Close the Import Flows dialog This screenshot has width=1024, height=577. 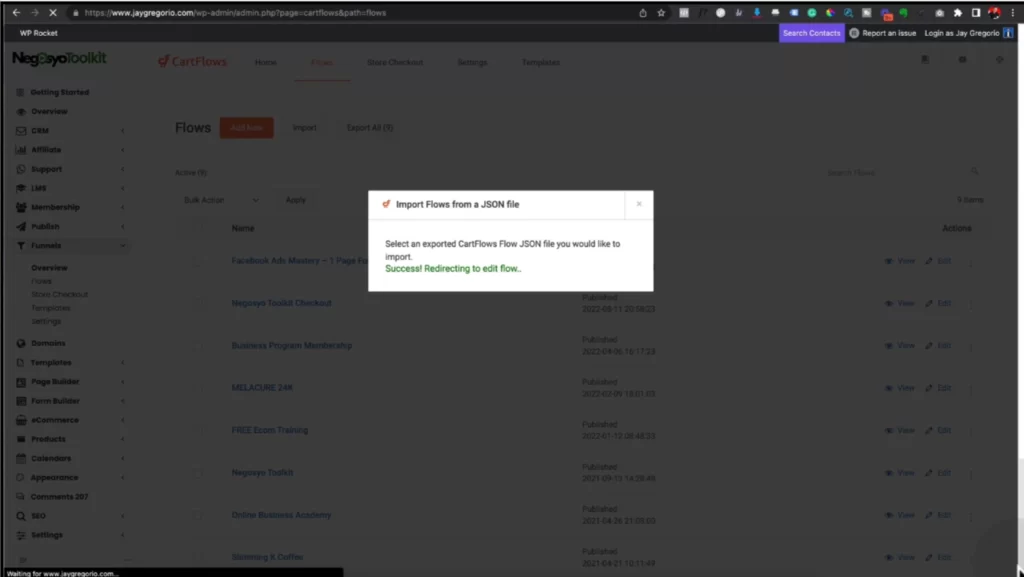(639, 204)
